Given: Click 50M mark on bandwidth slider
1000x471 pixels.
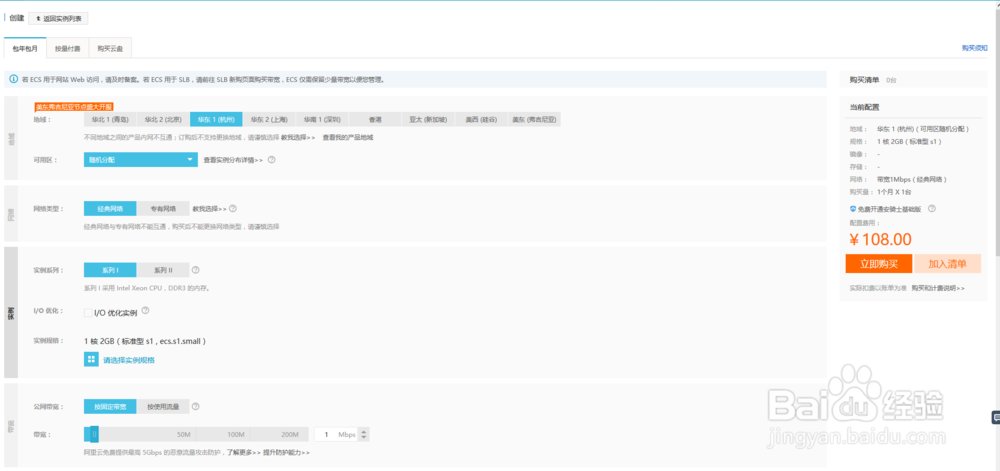Looking at the screenshot, I should pos(184,435).
